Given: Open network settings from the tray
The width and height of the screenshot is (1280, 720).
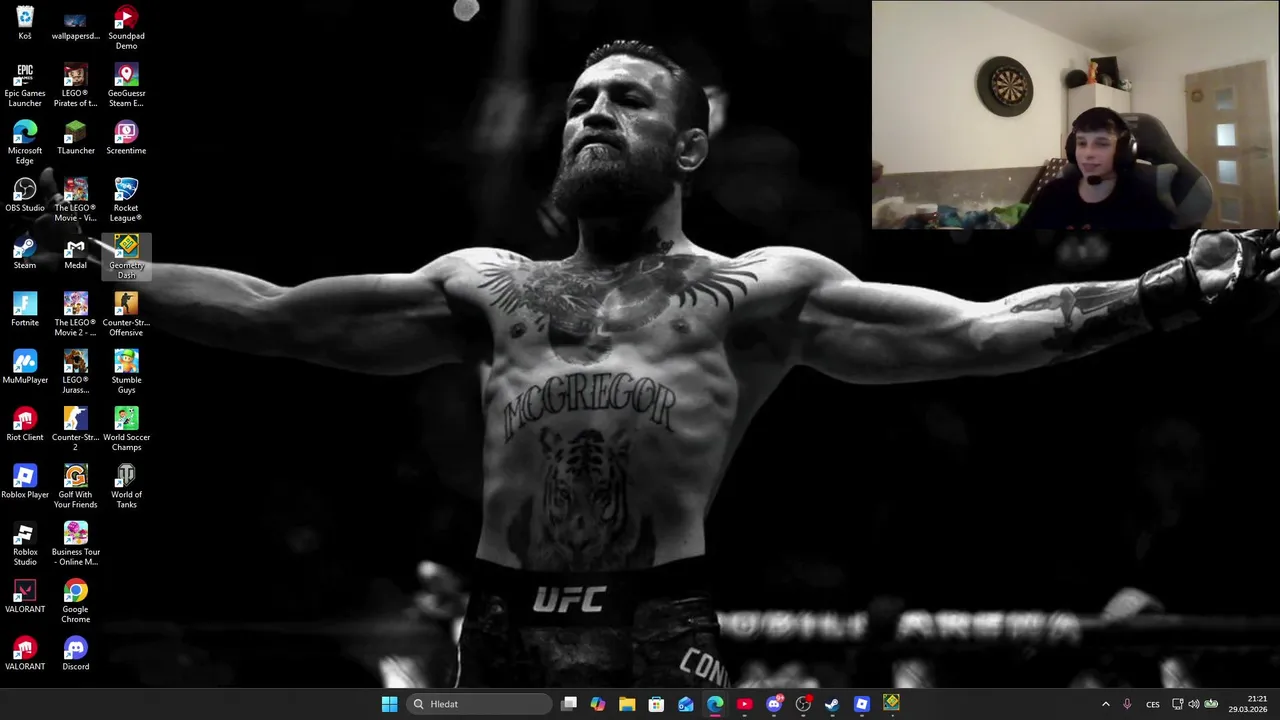Looking at the screenshot, I should 1177,704.
